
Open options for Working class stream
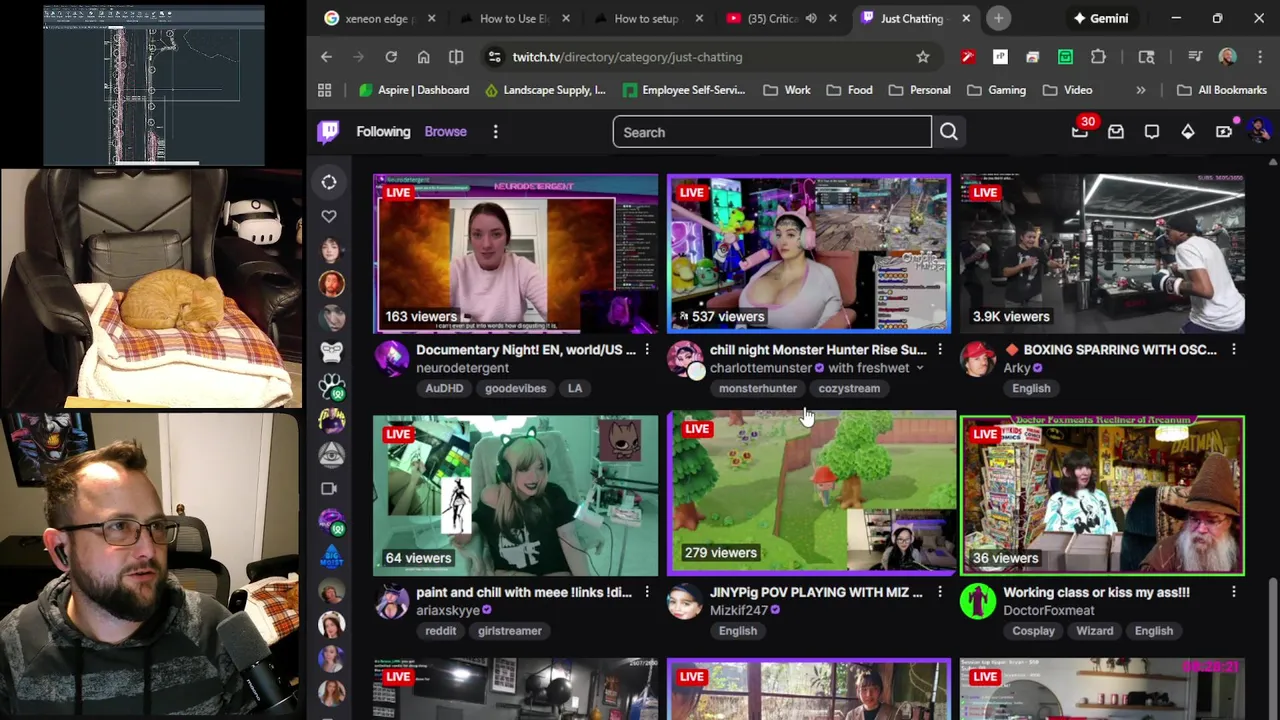click(1233, 592)
